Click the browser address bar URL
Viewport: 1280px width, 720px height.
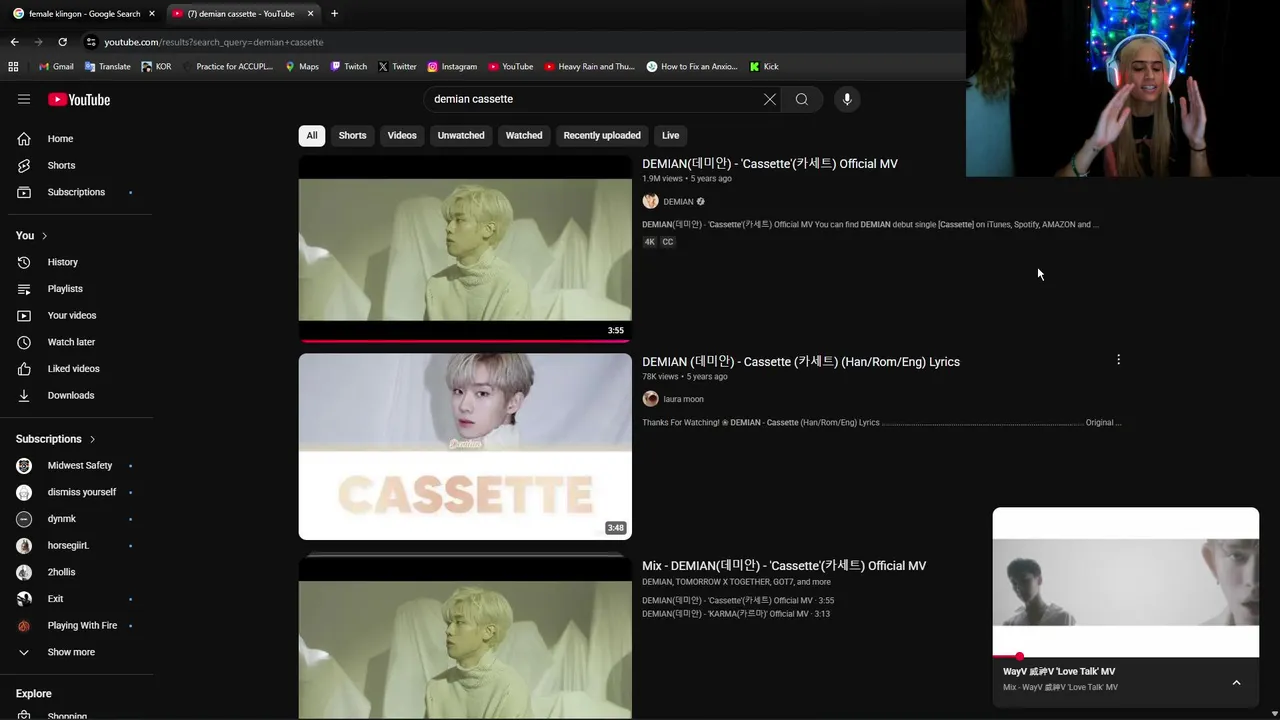(214, 42)
